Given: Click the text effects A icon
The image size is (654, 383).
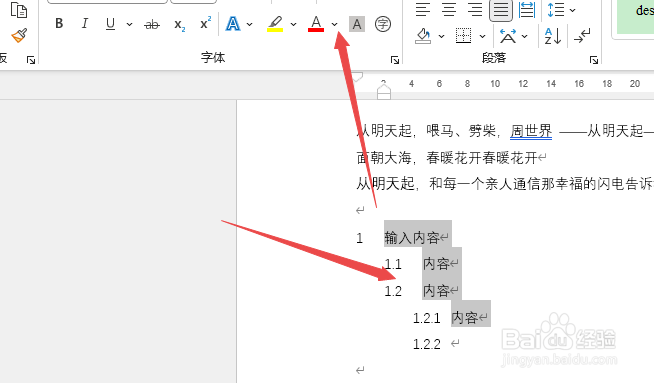Looking at the screenshot, I should pos(233,24).
